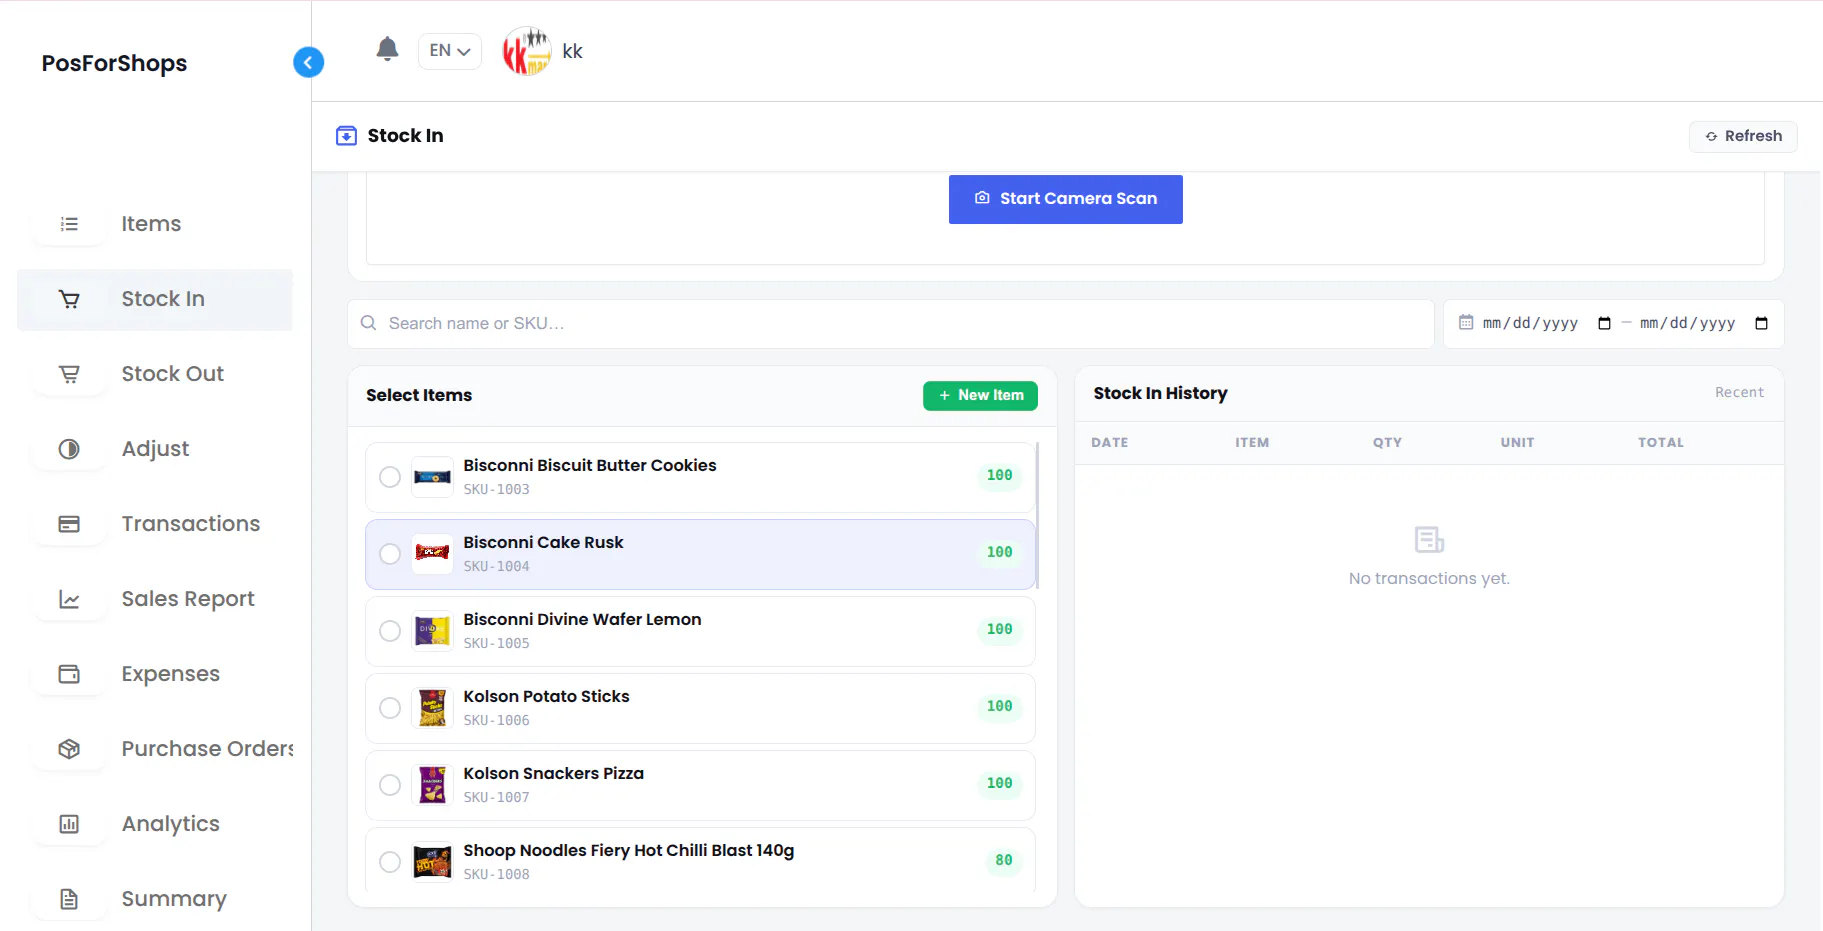Image resolution: width=1823 pixels, height=931 pixels.
Task: Click the Stock In header icon
Action: [346, 136]
